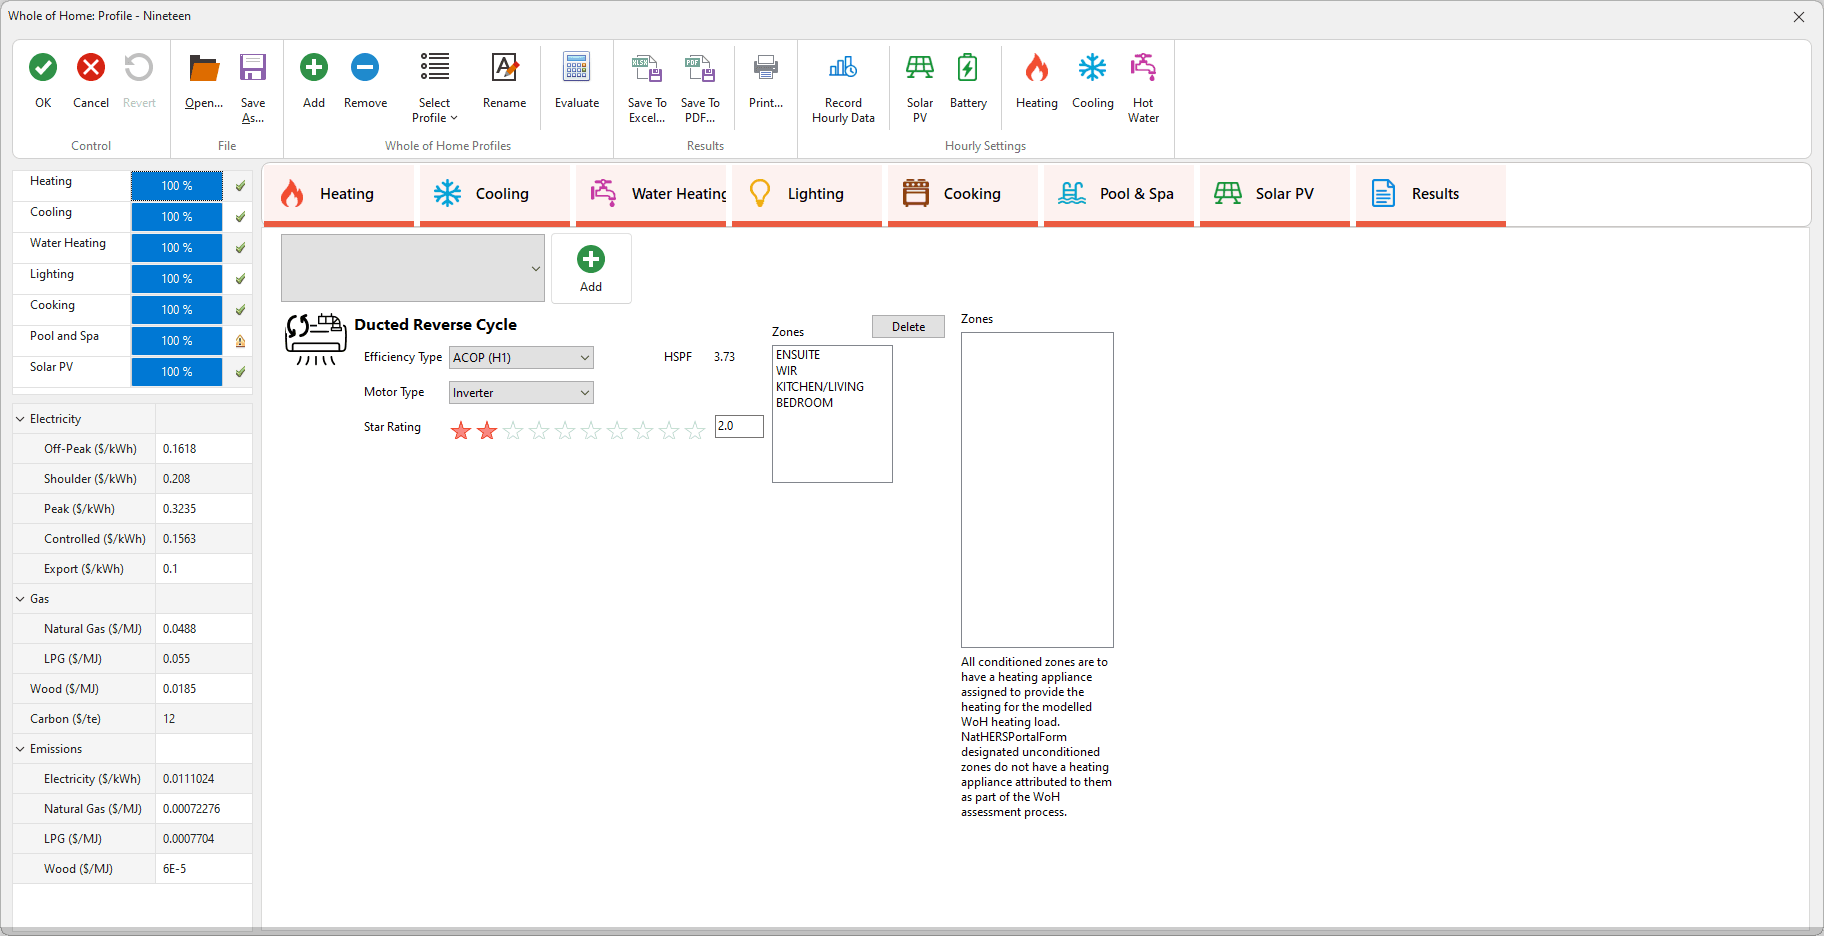
Task: Click the Save As floppy disk icon
Action: (x=253, y=67)
